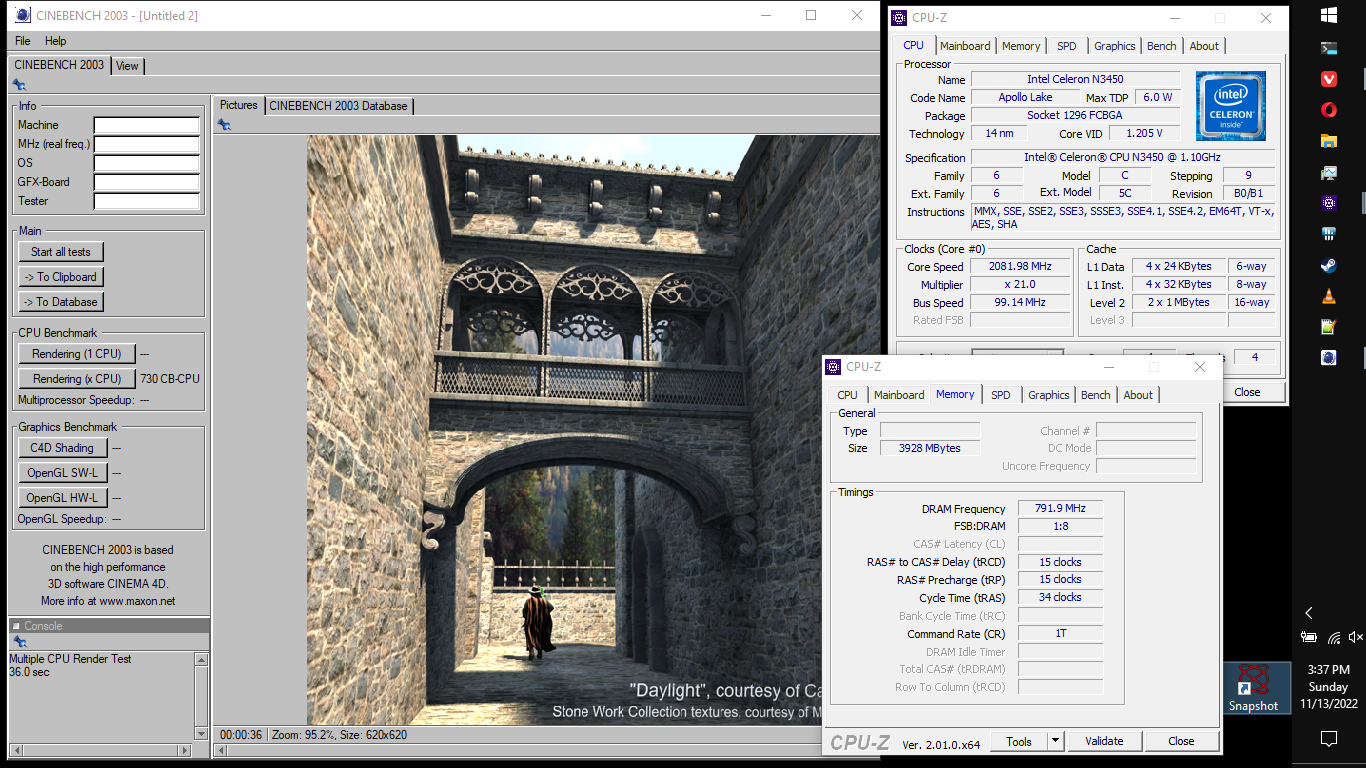The height and width of the screenshot is (768, 1366).
Task: Click console vertical scrollbar down arrow
Action: tap(201, 733)
